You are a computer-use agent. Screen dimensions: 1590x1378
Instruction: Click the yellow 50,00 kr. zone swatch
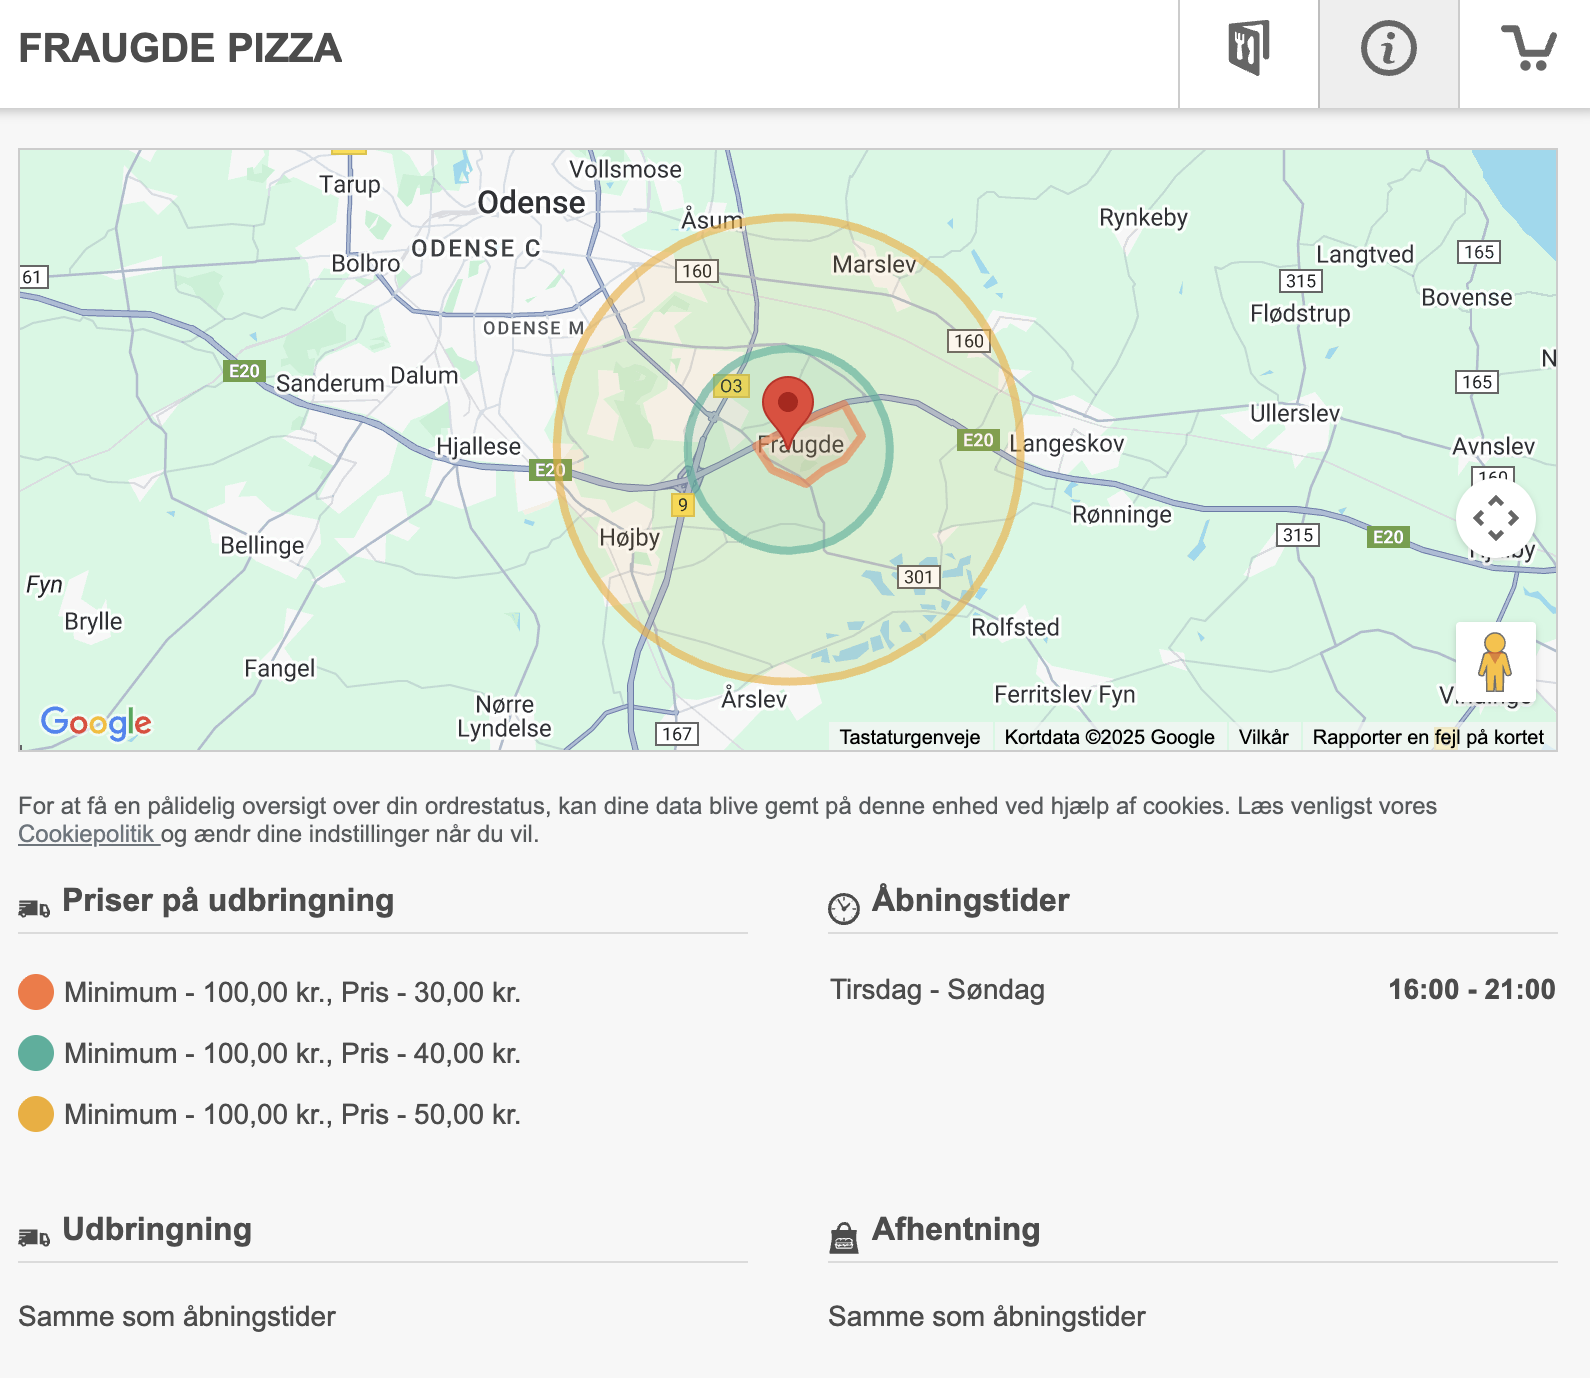point(36,1114)
